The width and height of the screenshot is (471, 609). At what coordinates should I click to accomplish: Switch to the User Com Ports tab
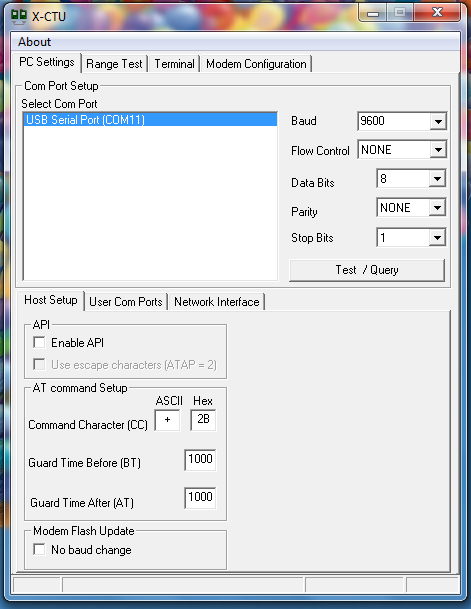click(x=125, y=302)
